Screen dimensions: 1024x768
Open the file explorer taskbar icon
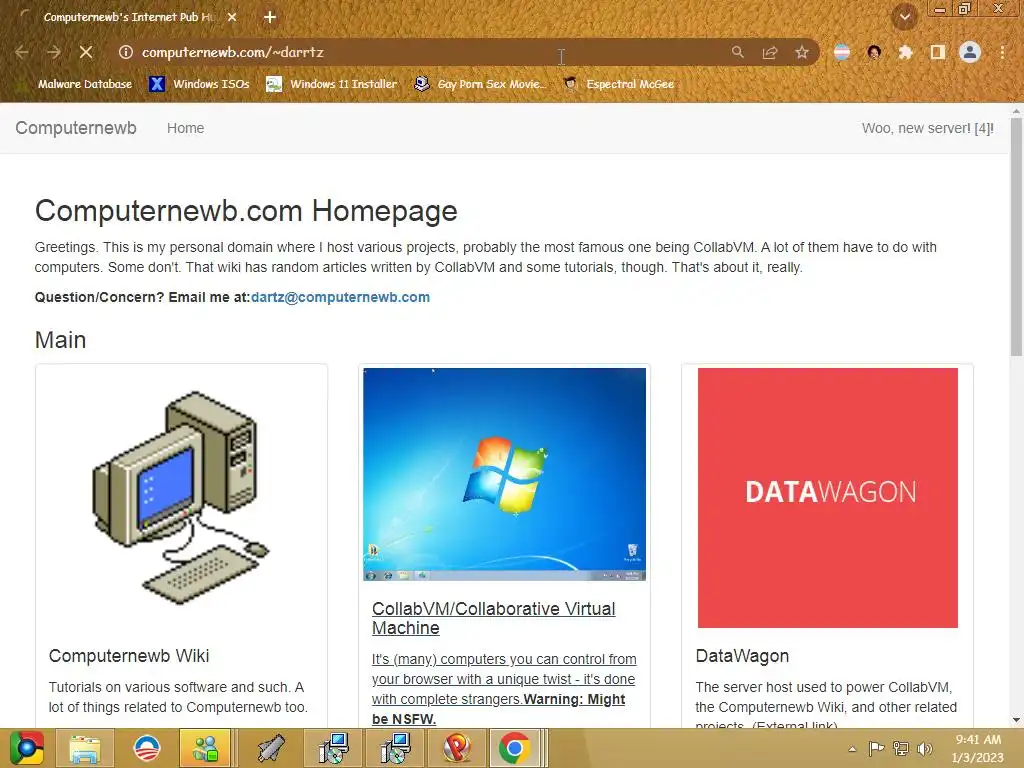(85, 748)
